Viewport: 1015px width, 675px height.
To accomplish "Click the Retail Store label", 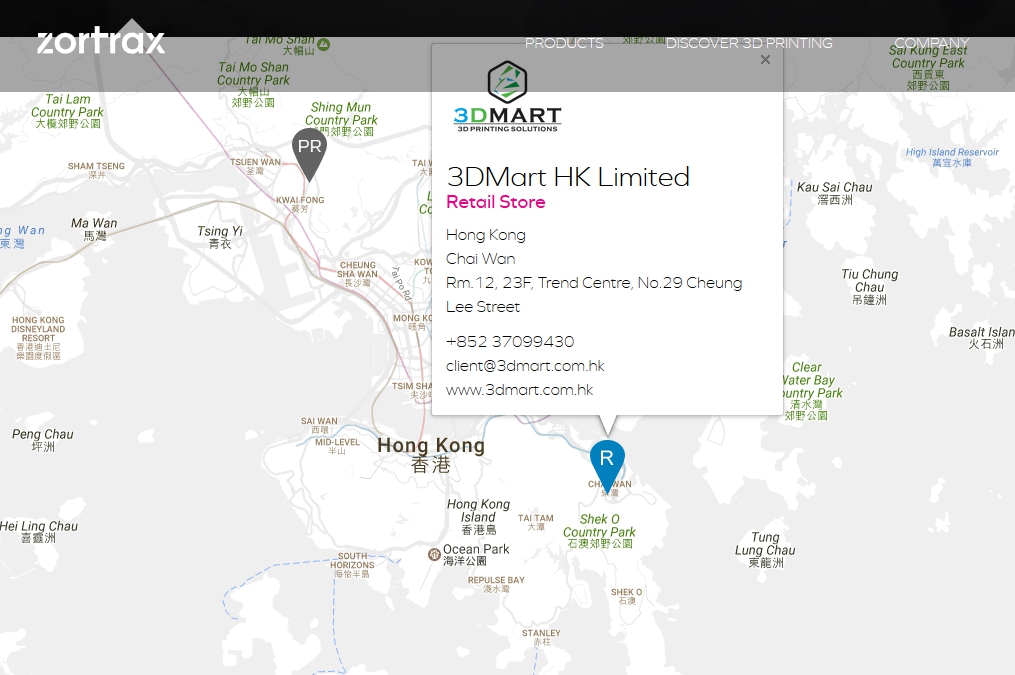I will point(496,203).
